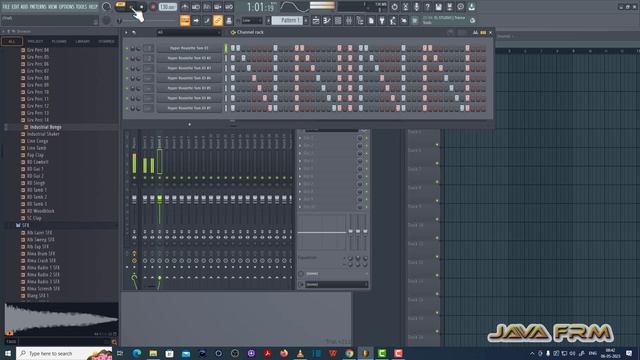
Task: Show the channel rack window icon
Action: 338,20
